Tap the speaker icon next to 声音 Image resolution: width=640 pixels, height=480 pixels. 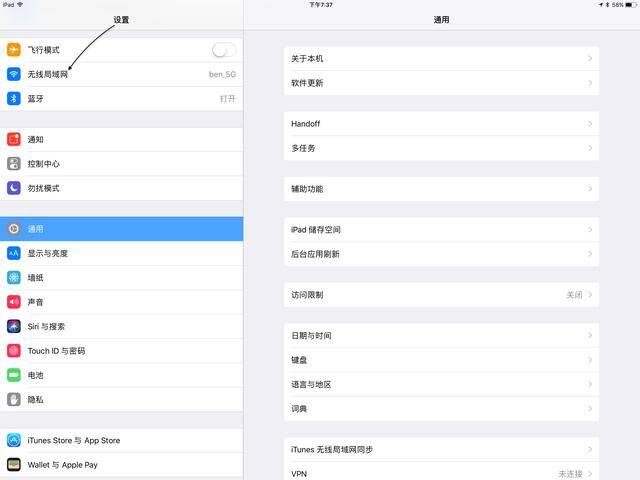(x=13, y=302)
